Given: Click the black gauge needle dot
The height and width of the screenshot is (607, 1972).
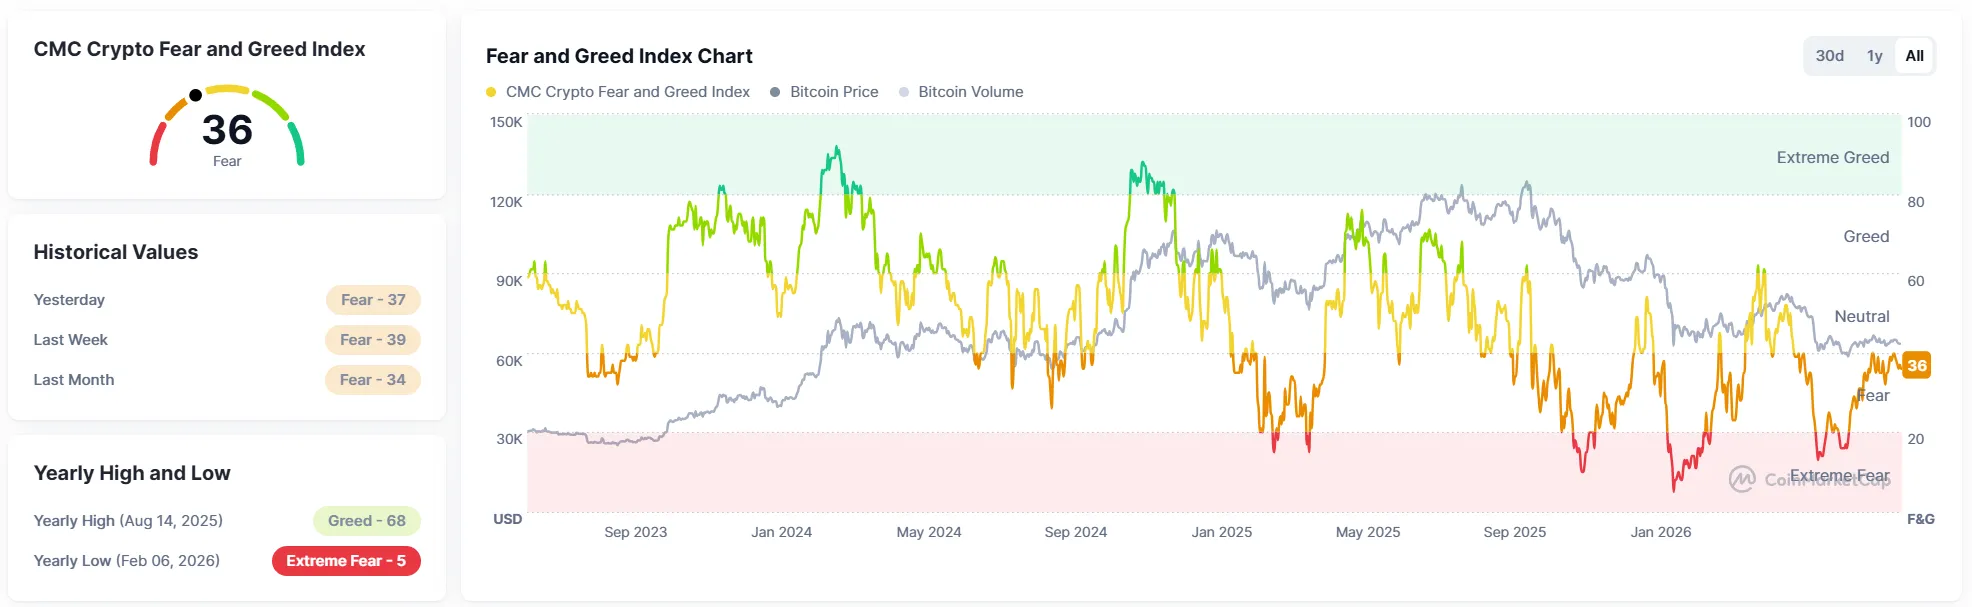Looking at the screenshot, I should coord(195,95).
